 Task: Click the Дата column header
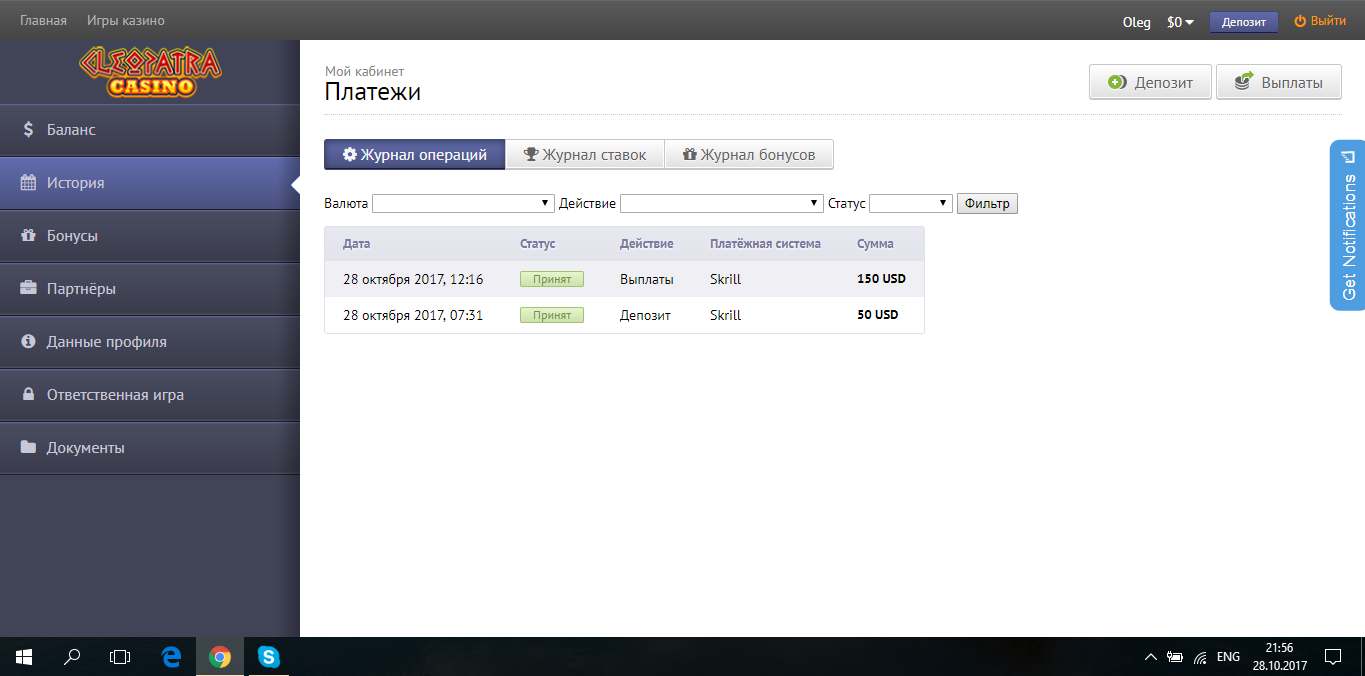356,243
